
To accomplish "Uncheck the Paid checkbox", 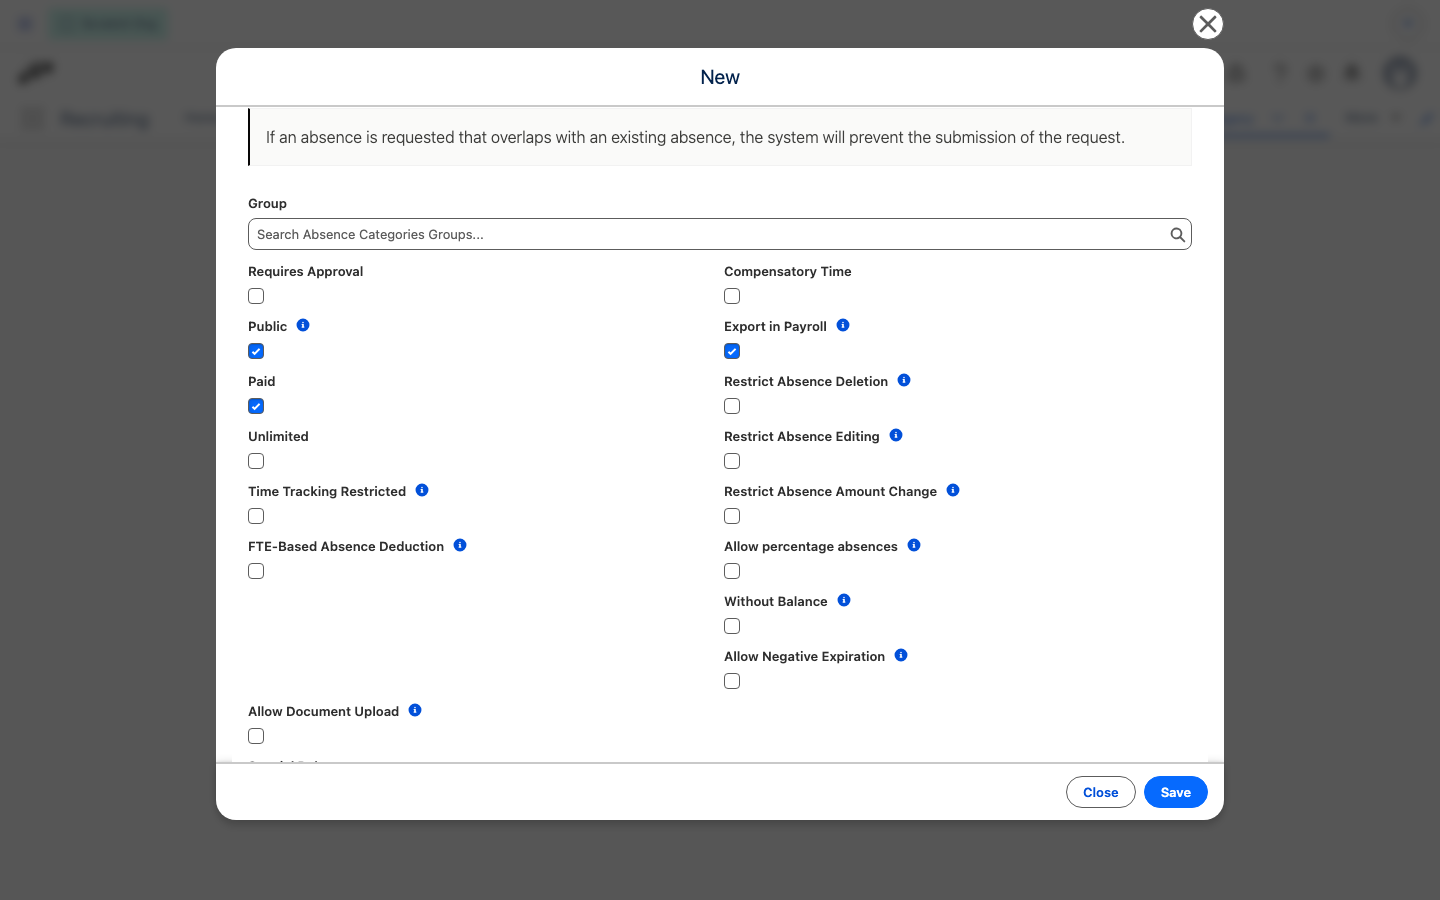I will tap(256, 406).
